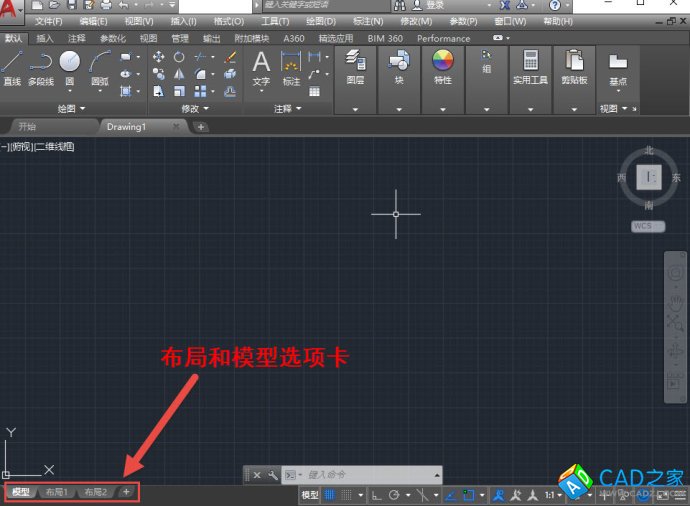Open the Format (格式) menu
This screenshot has height=506, width=690.
(x=230, y=21)
